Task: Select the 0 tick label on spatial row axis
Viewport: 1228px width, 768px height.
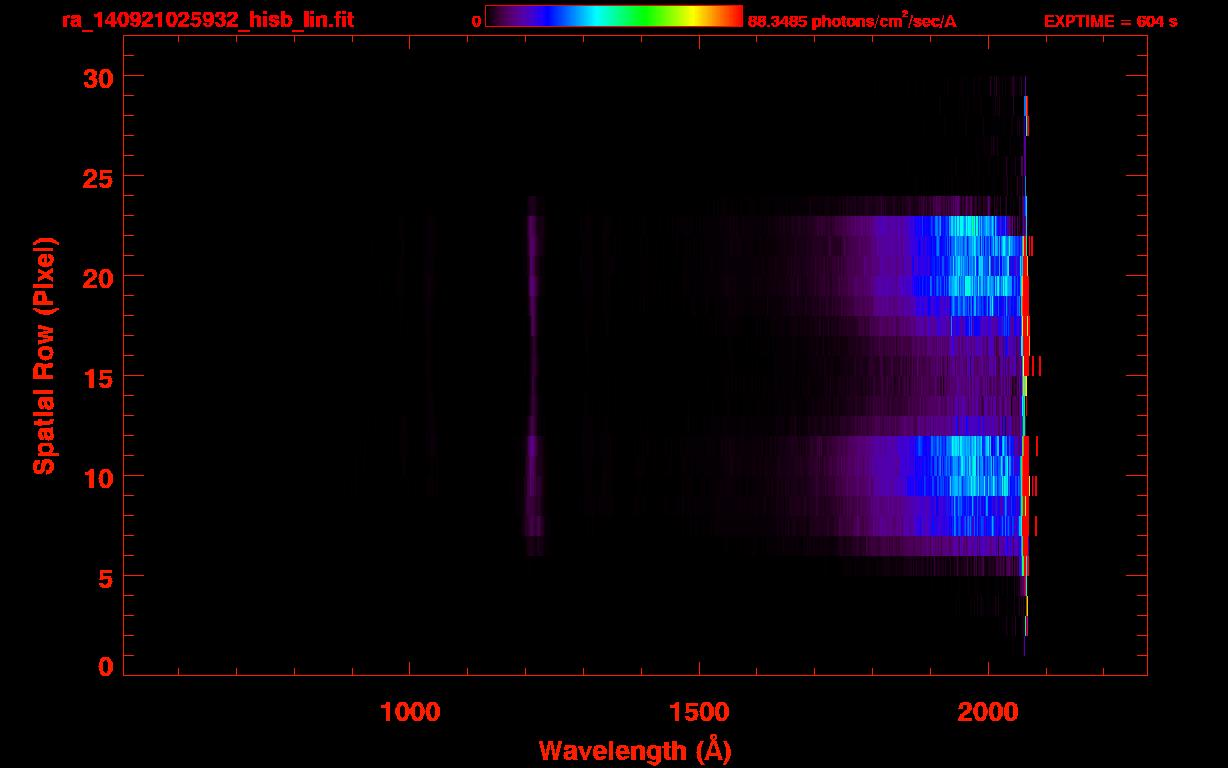Action: 105,667
